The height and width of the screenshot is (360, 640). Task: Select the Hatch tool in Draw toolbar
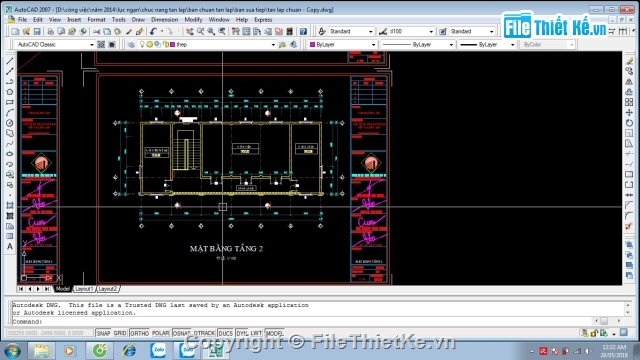coord(10,205)
